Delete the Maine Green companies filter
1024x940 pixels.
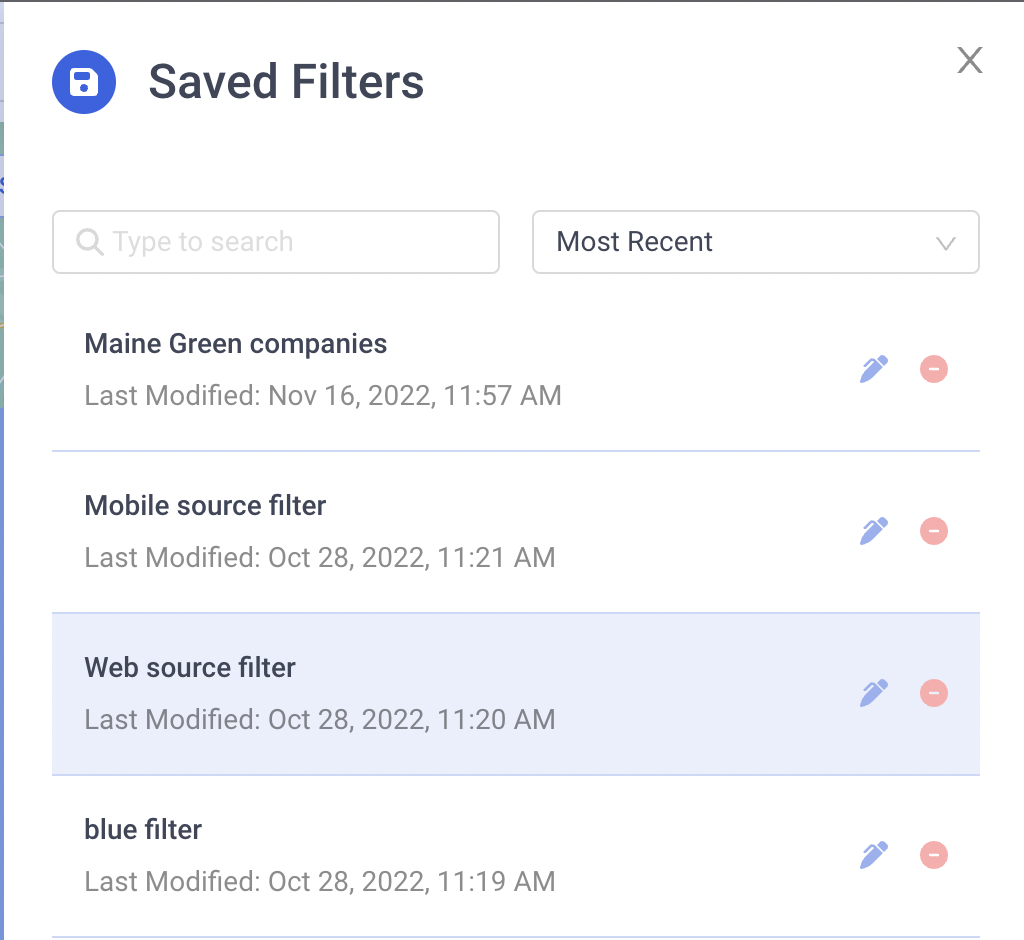pos(934,369)
